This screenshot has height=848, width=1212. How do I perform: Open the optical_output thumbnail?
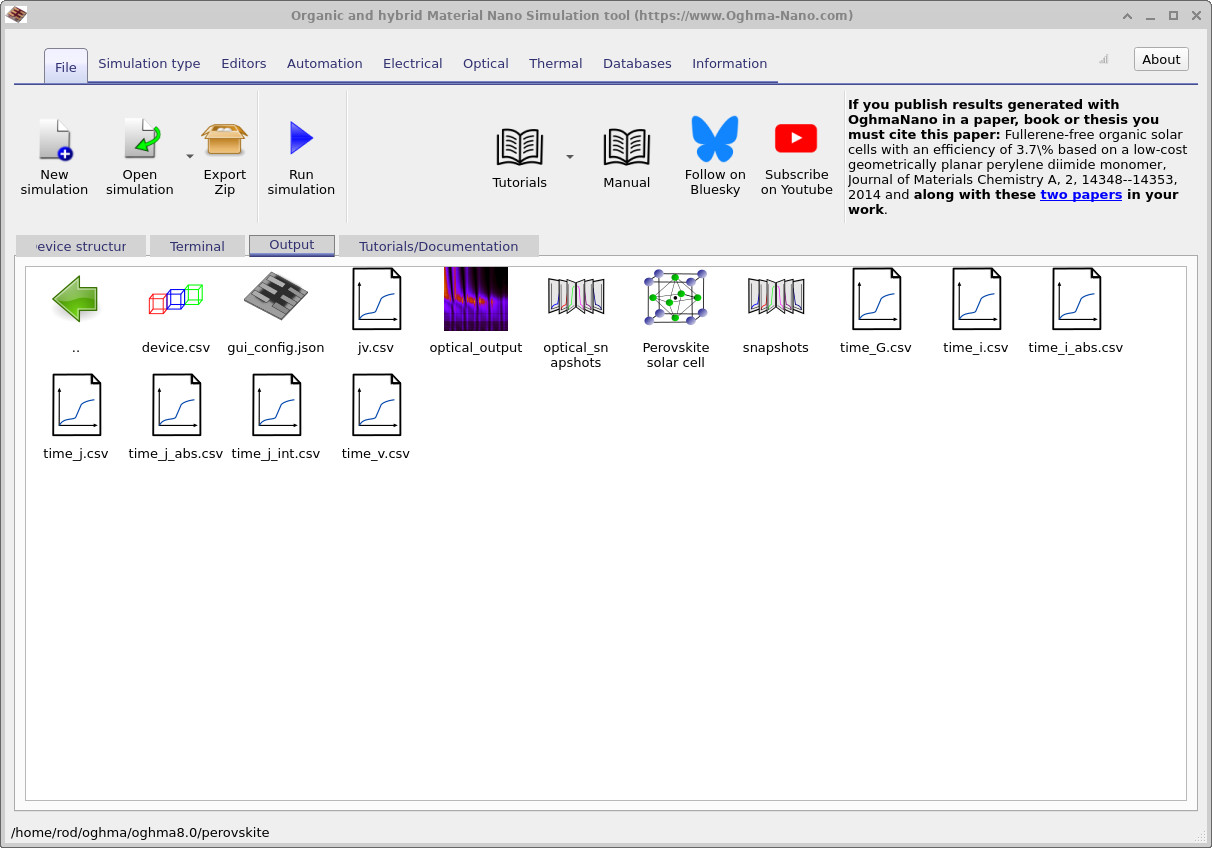click(x=476, y=299)
